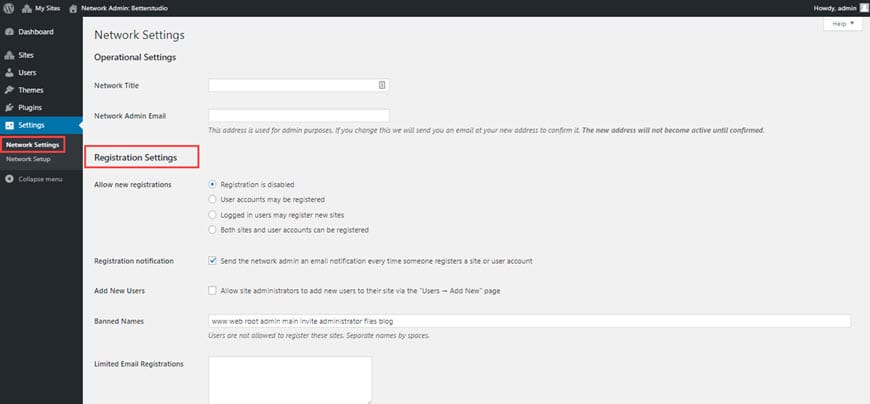Click into Network Title field
This screenshot has width=870, height=404.
tap(299, 85)
